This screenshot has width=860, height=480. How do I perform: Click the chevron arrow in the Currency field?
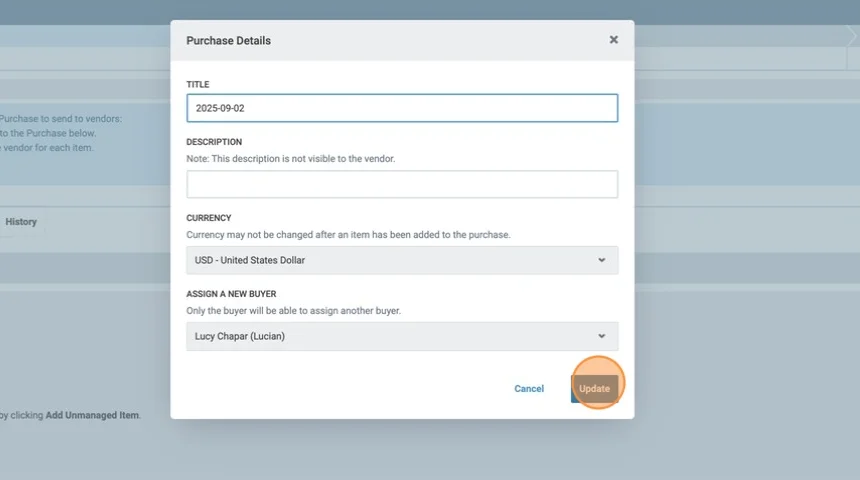602,260
